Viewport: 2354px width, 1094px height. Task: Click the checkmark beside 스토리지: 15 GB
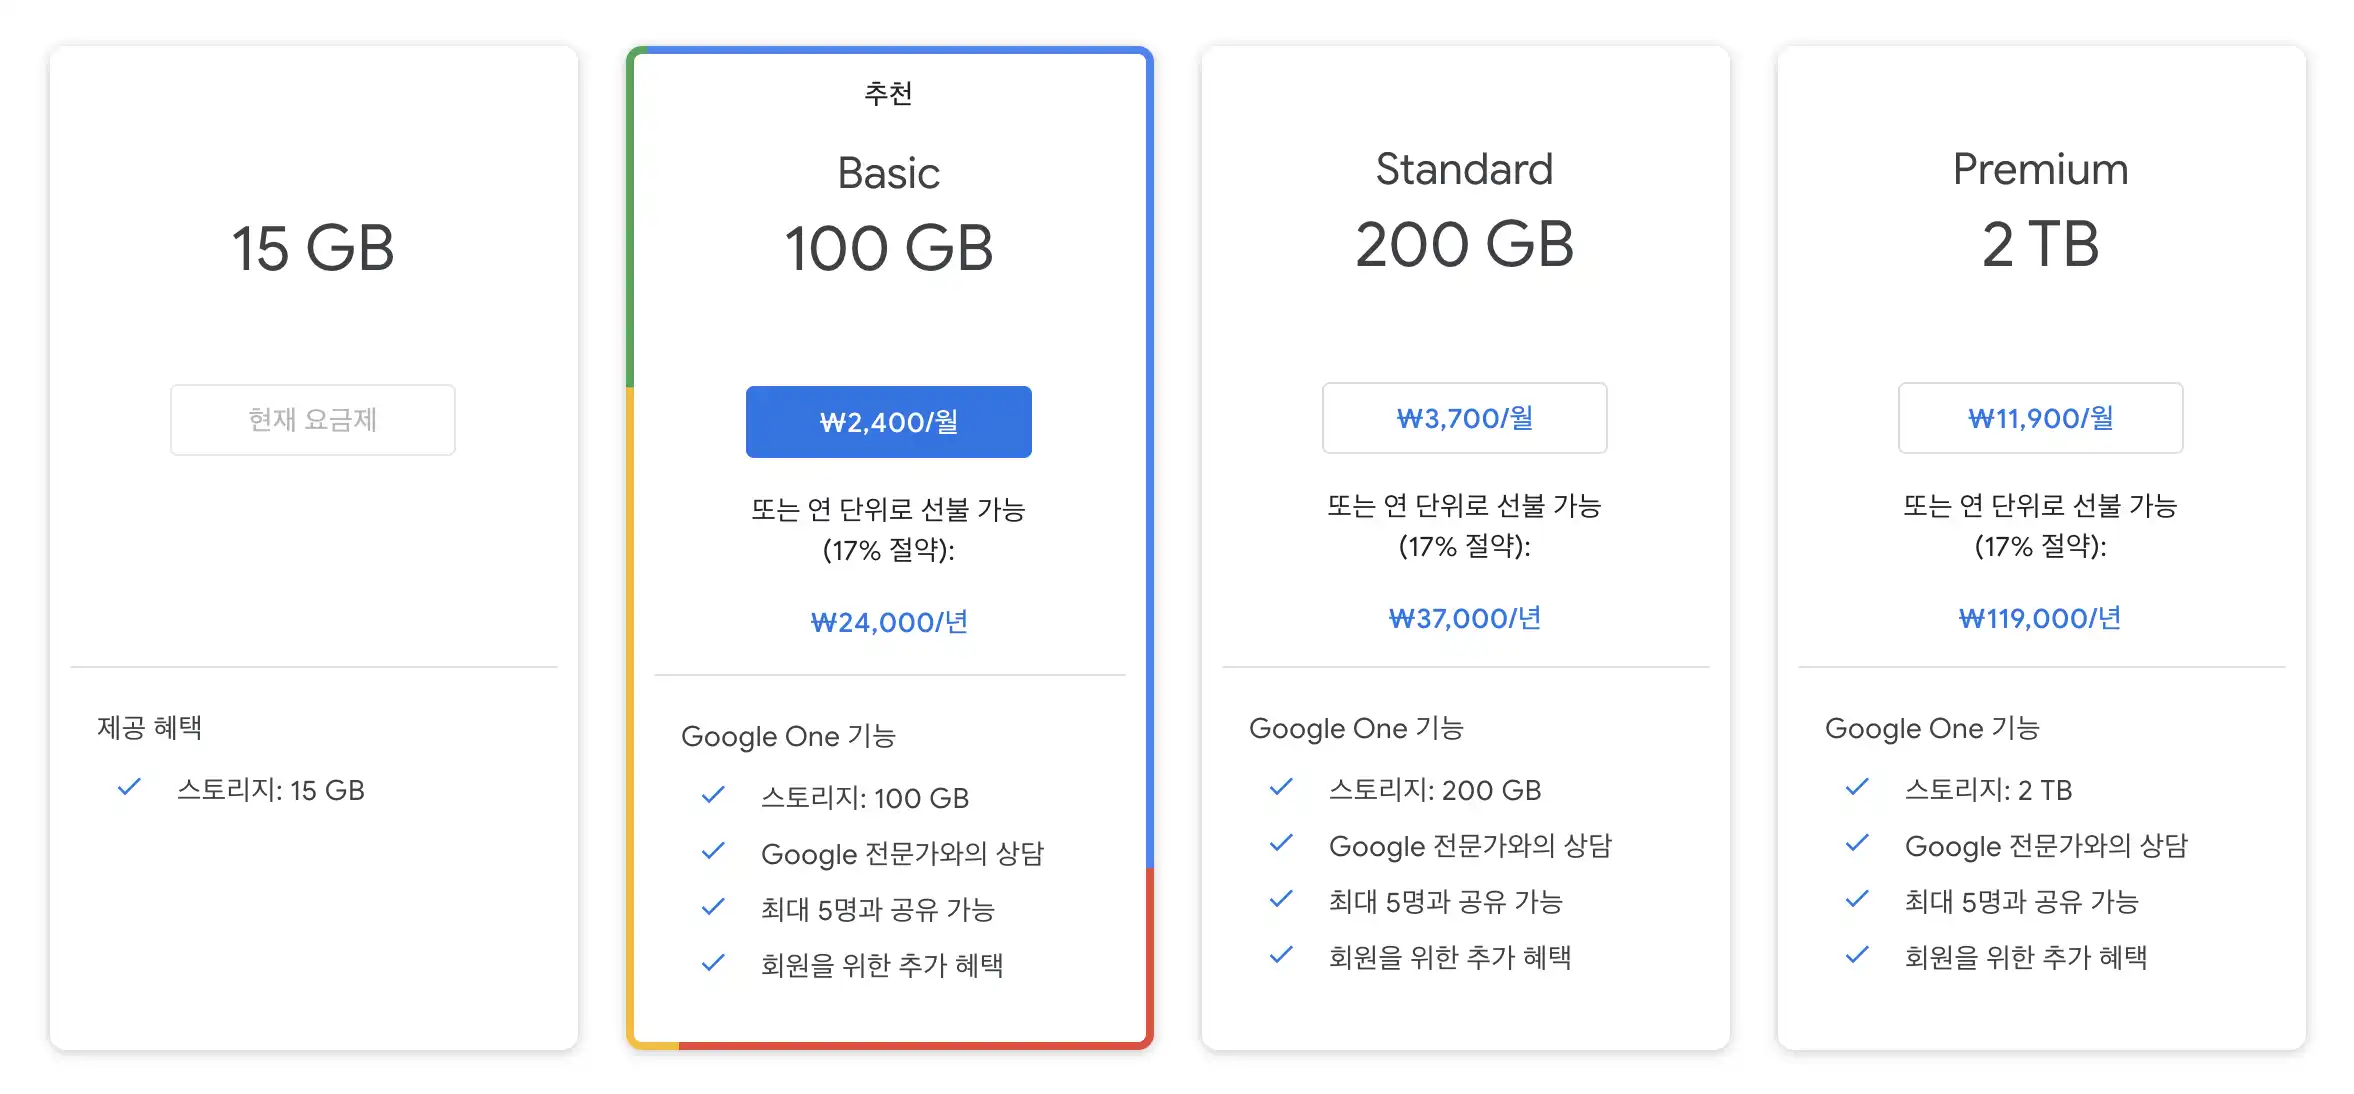128,789
